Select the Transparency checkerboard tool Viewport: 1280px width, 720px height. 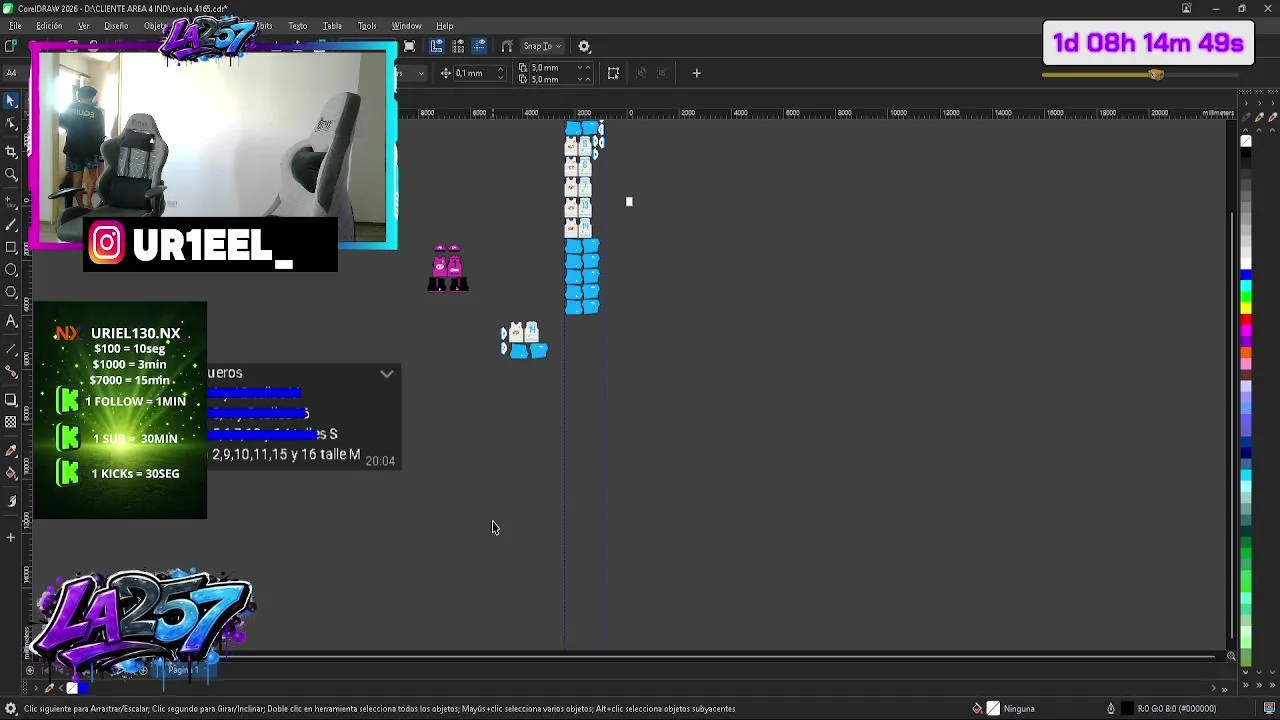point(11,422)
